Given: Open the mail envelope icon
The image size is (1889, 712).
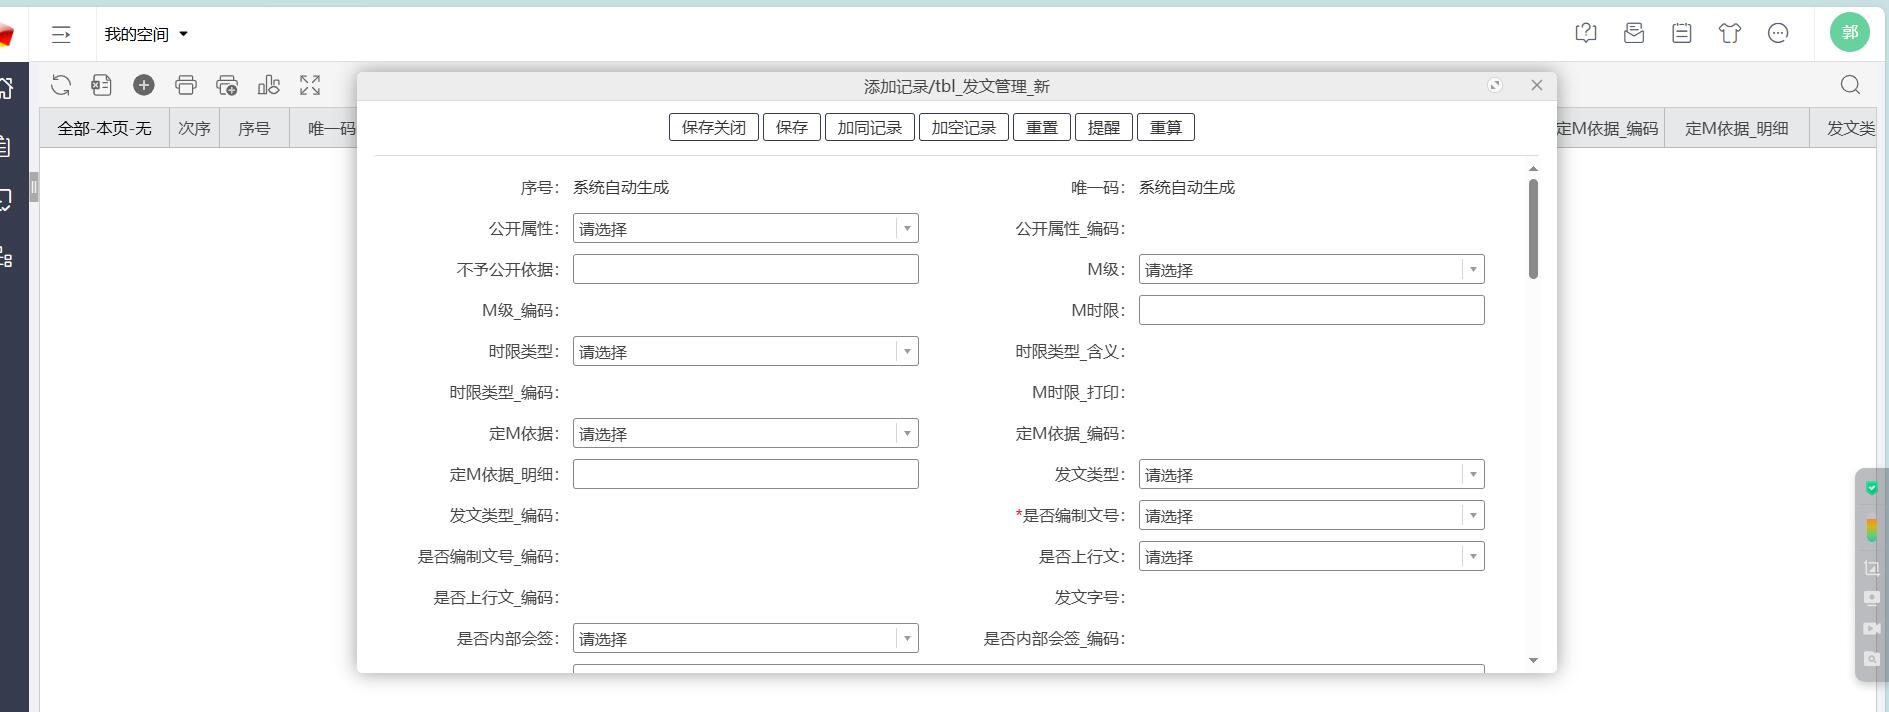Looking at the screenshot, I should [1634, 34].
